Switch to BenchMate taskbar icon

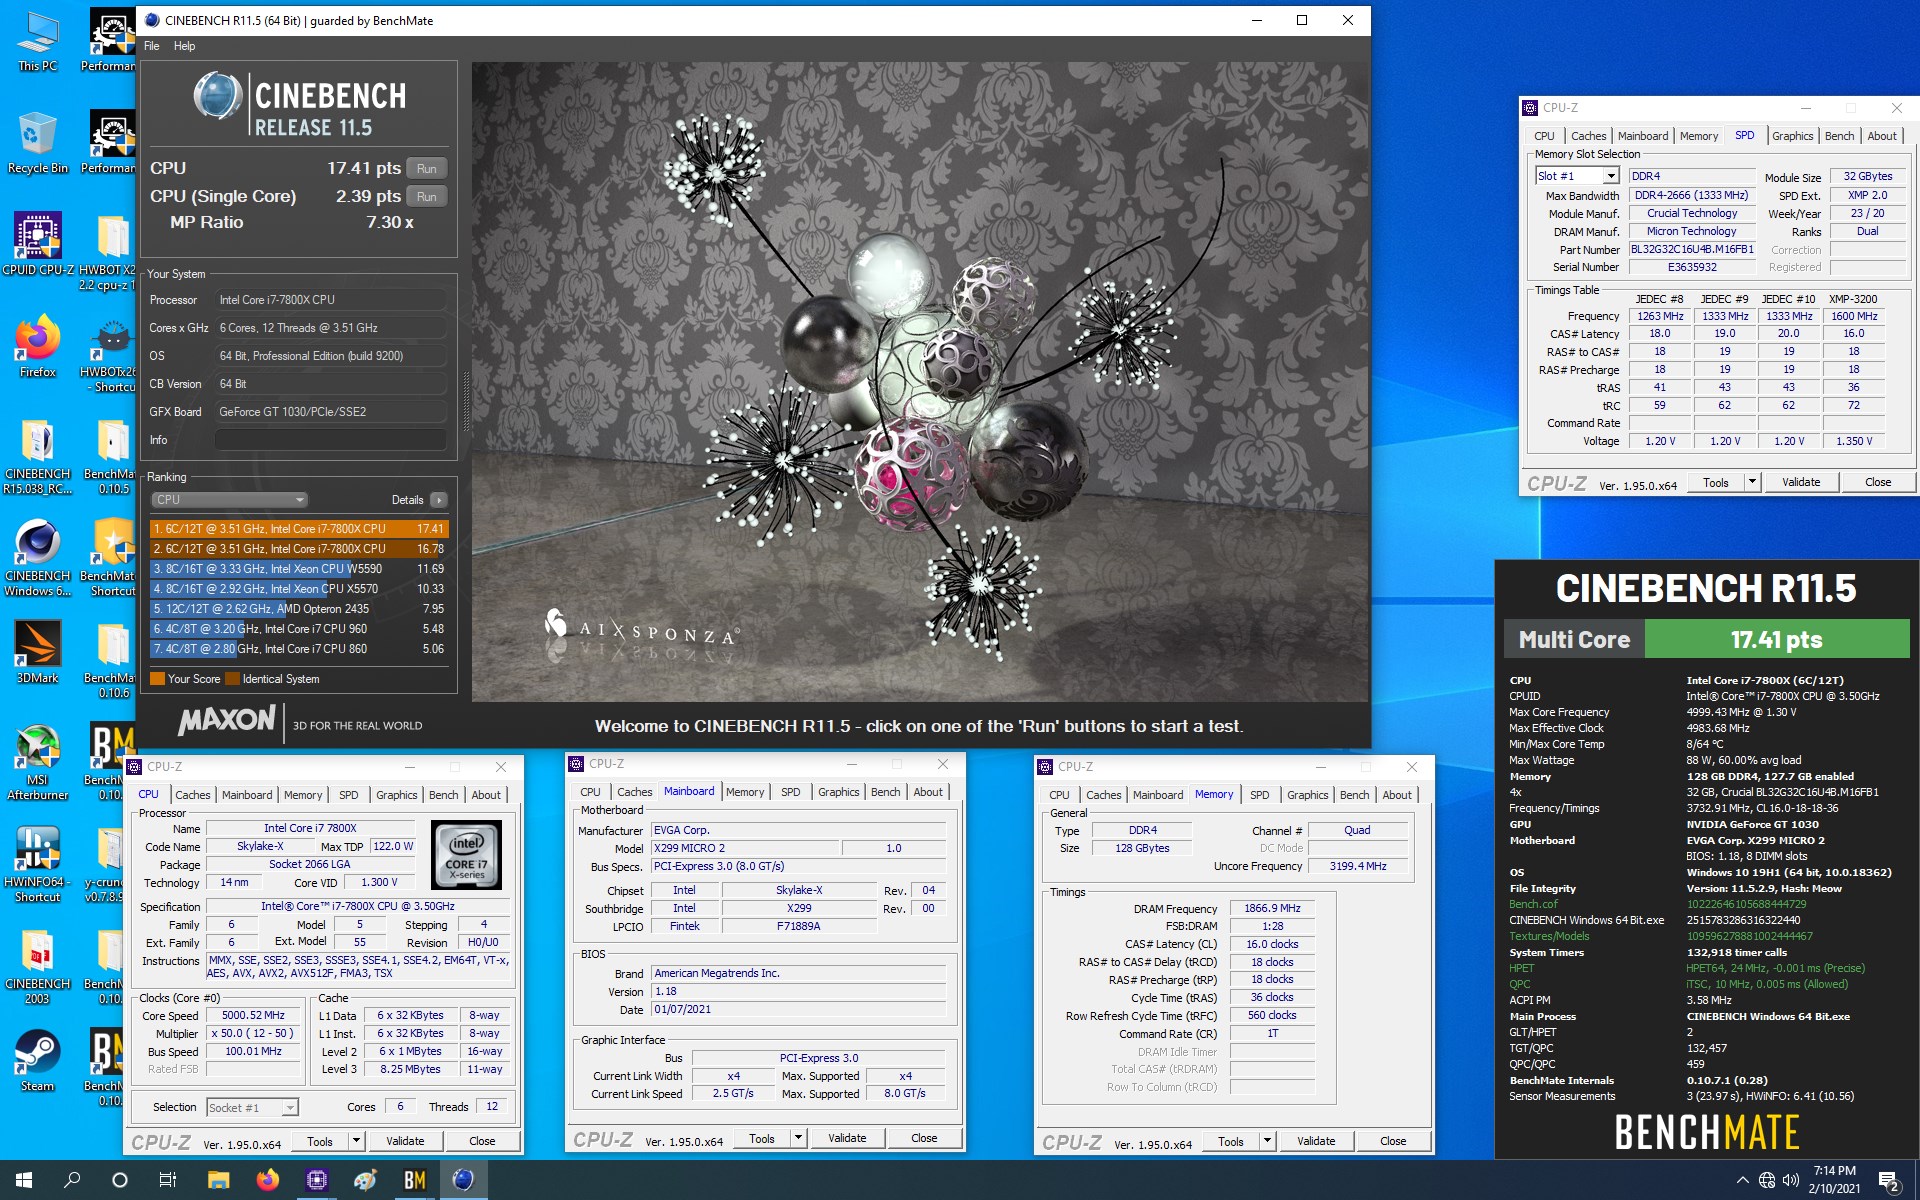(414, 1180)
